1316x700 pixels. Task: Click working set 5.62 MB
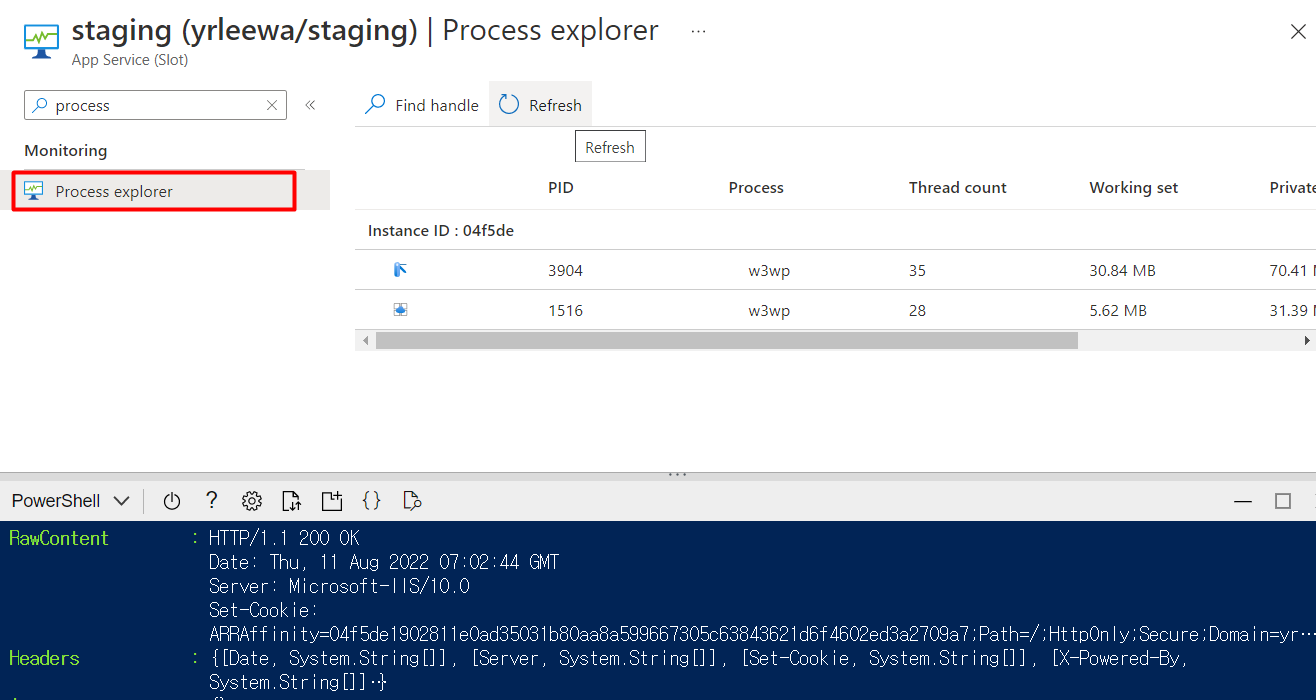1118,311
